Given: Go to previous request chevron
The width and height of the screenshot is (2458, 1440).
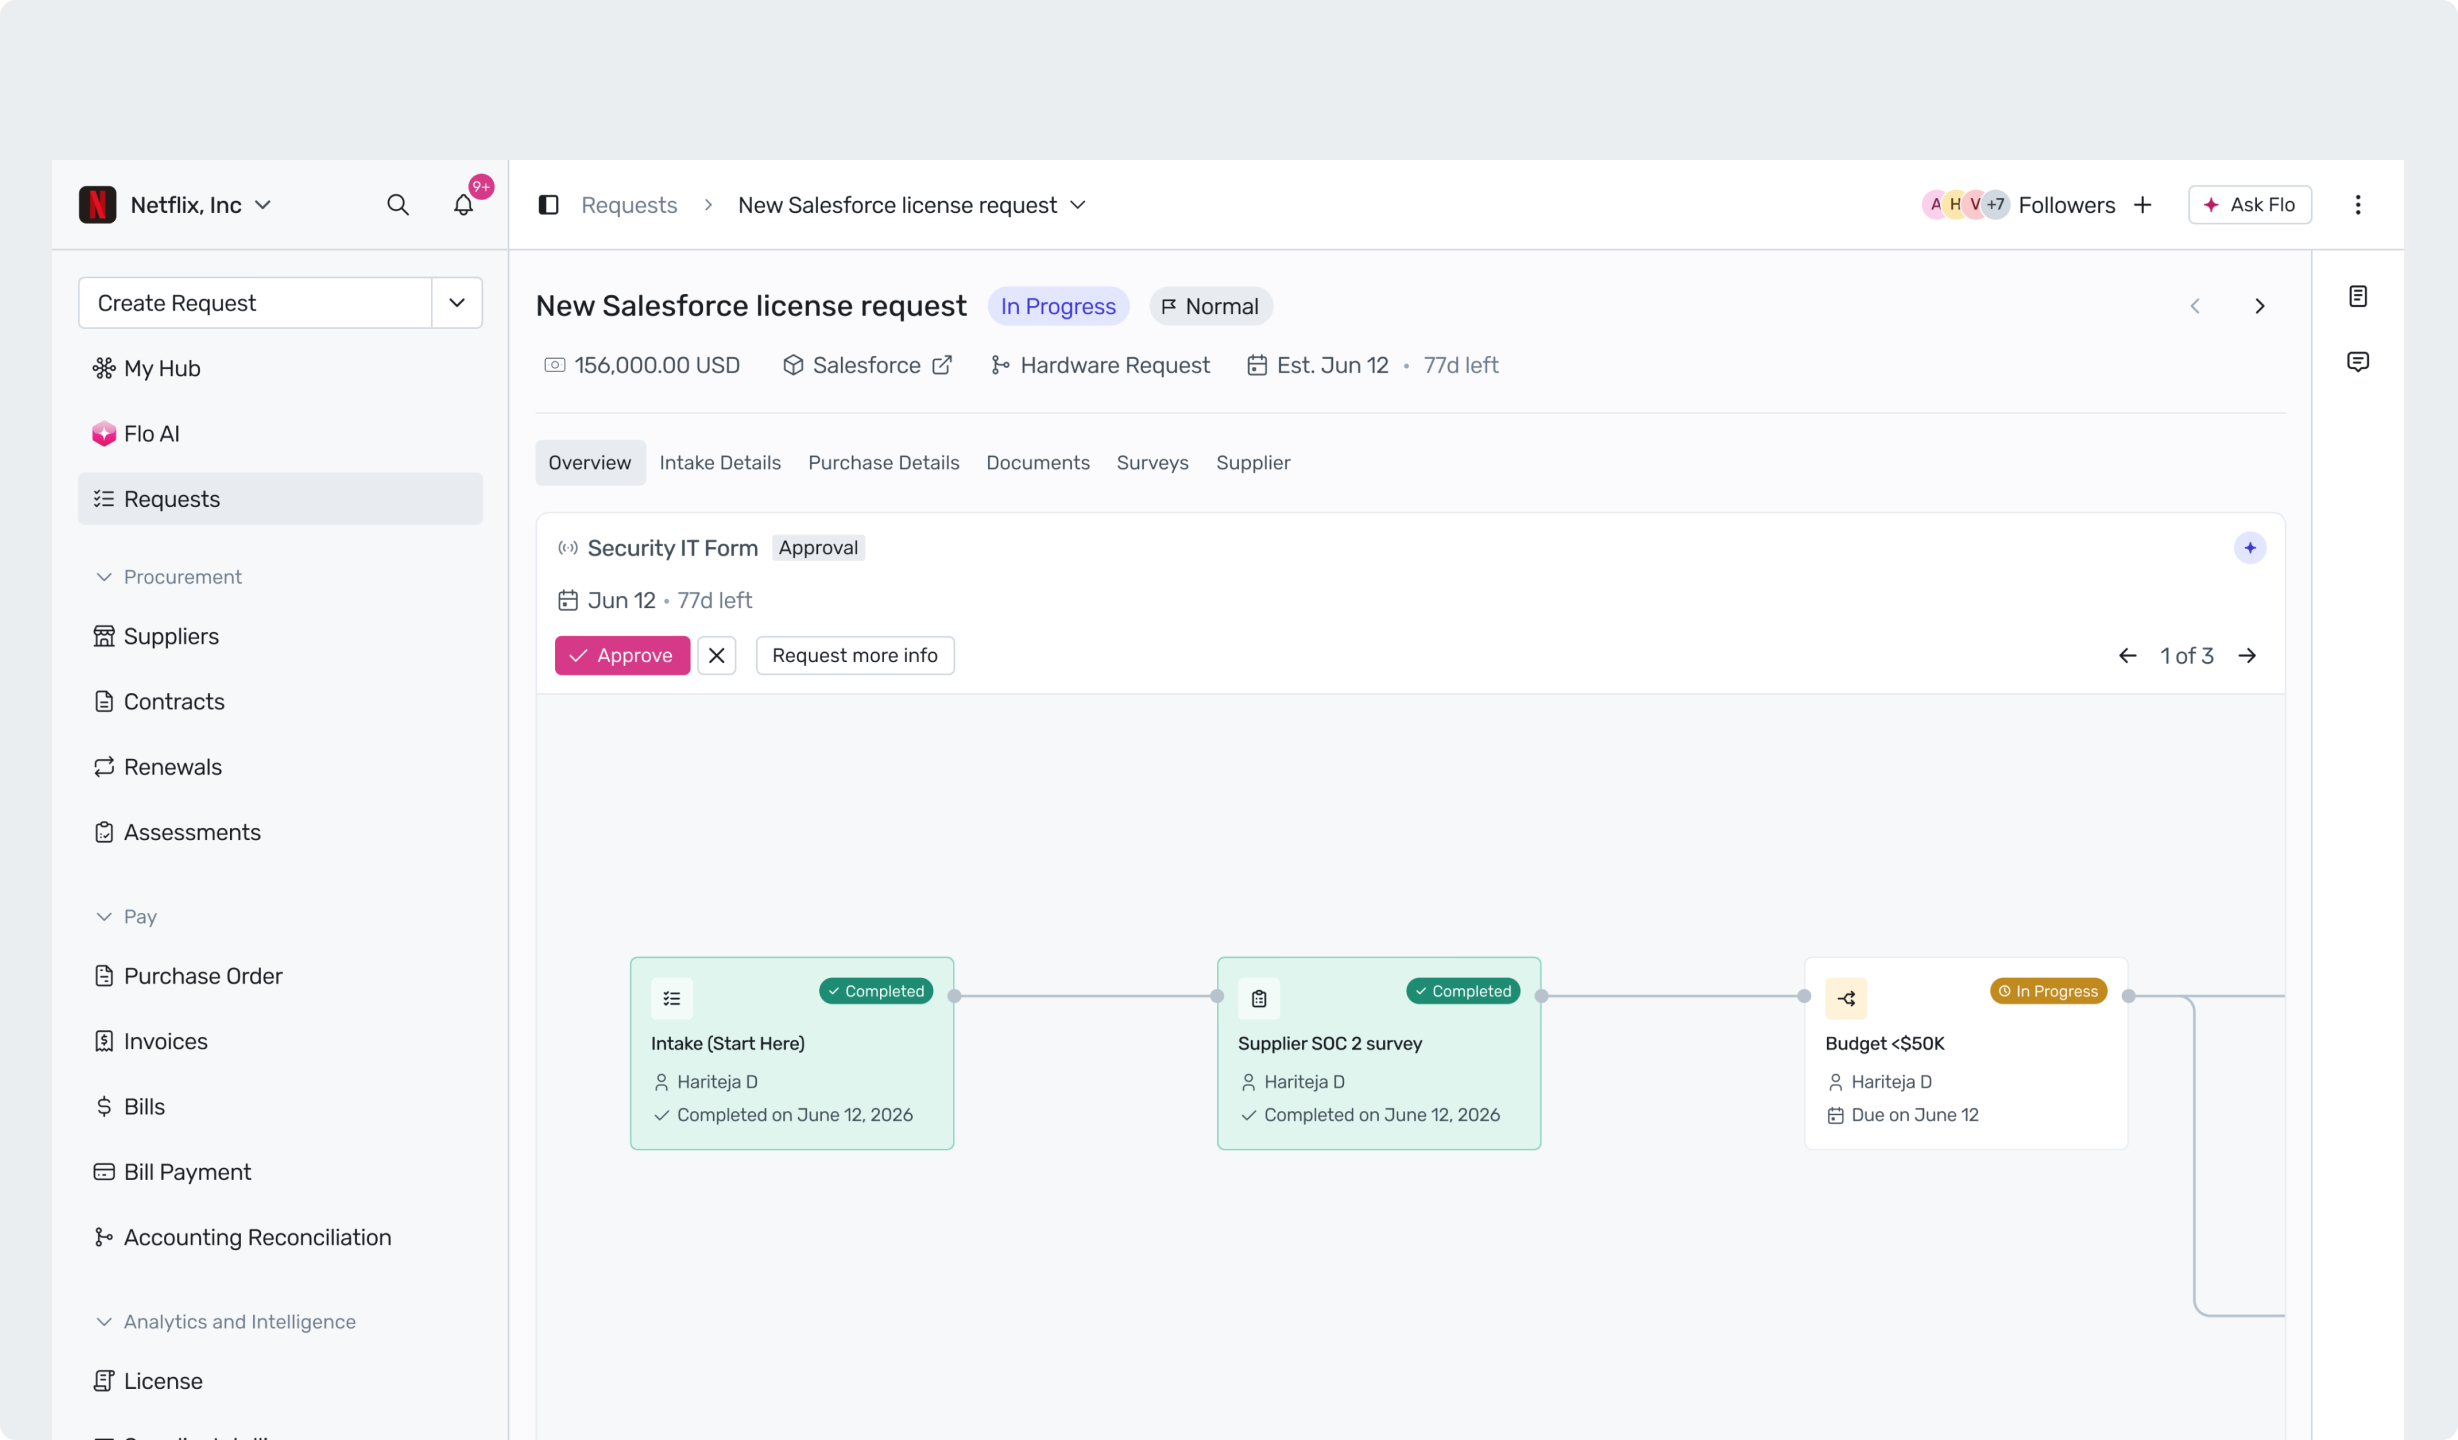Looking at the screenshot, I should (2195, 306).
